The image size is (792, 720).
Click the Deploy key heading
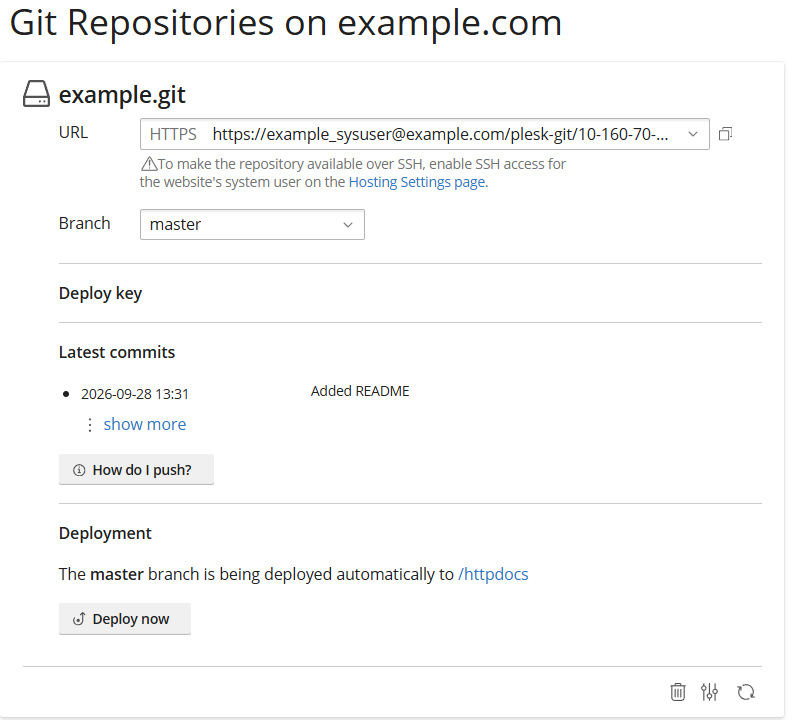click(x=100, y=294)
